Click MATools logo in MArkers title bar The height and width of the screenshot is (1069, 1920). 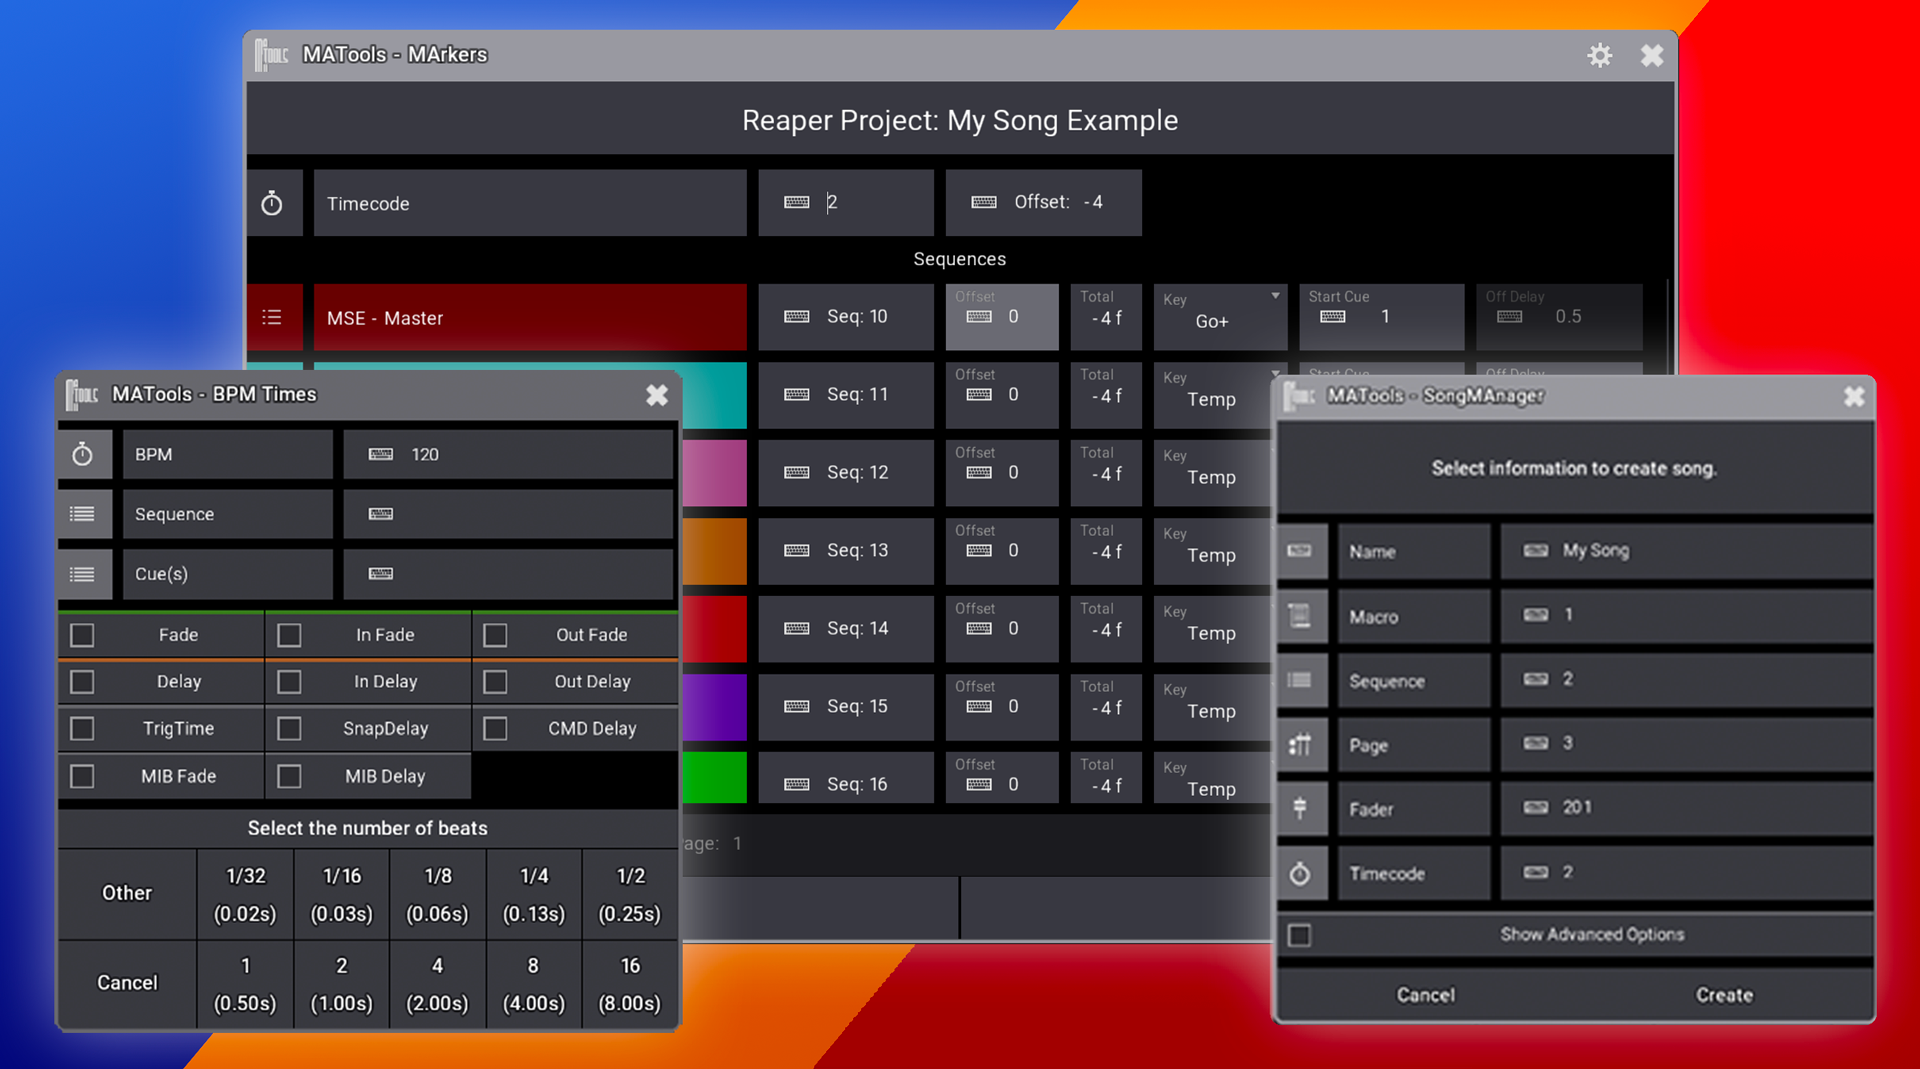(x=271, y=54)
